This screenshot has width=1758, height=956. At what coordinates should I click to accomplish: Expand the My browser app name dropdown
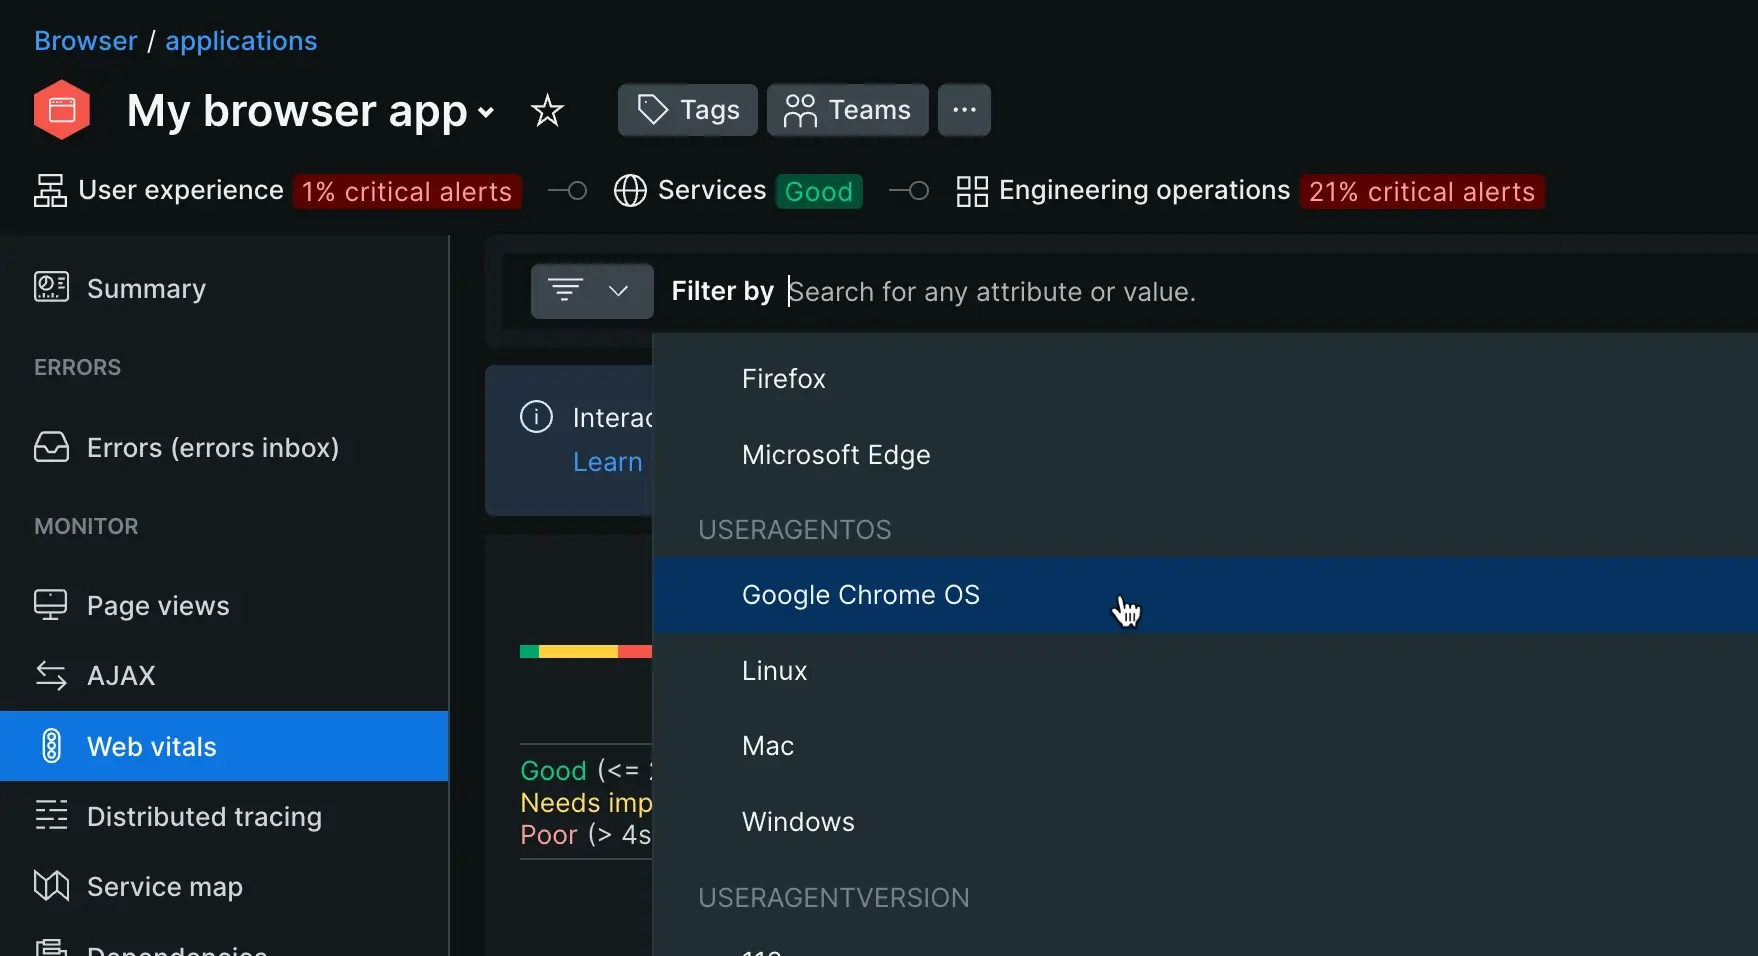[486, 112]
